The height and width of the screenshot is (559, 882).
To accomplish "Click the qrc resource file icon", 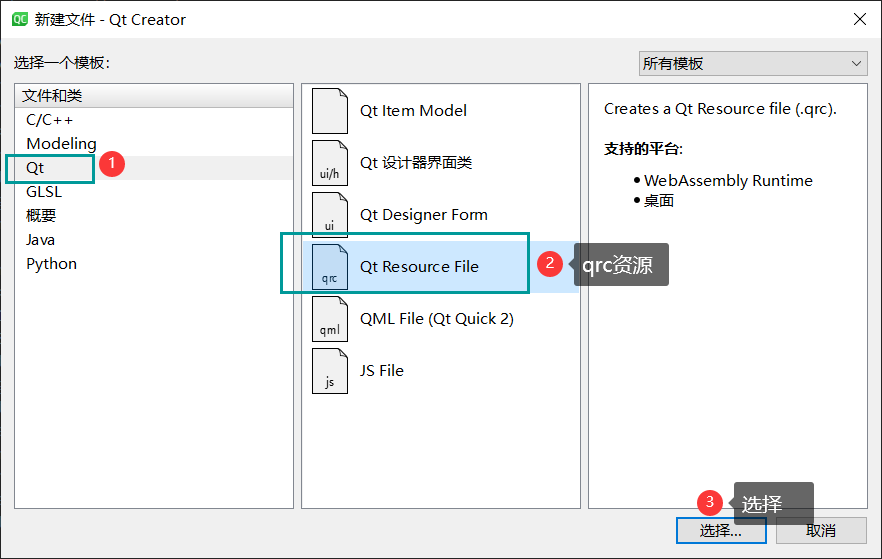I will click(x=330, y=267).
